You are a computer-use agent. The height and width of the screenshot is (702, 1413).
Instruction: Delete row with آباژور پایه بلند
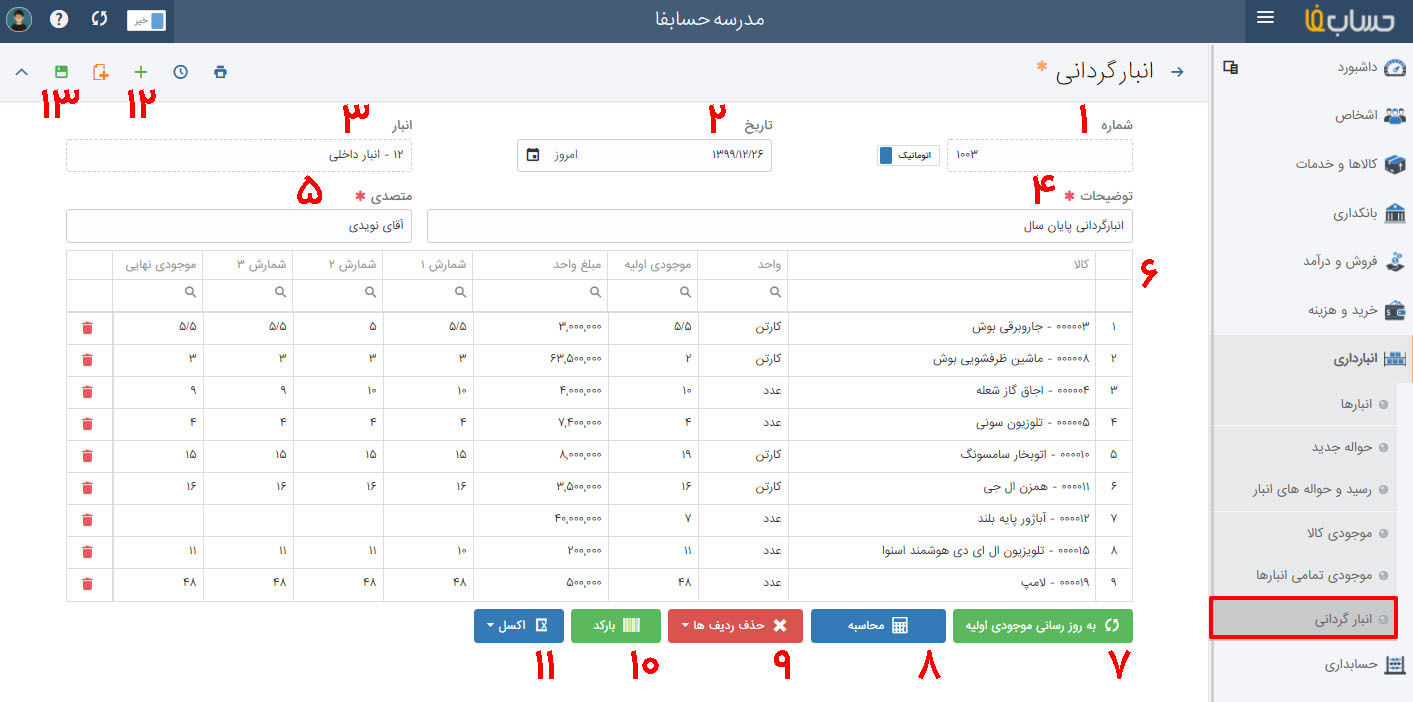click(87, 519)
